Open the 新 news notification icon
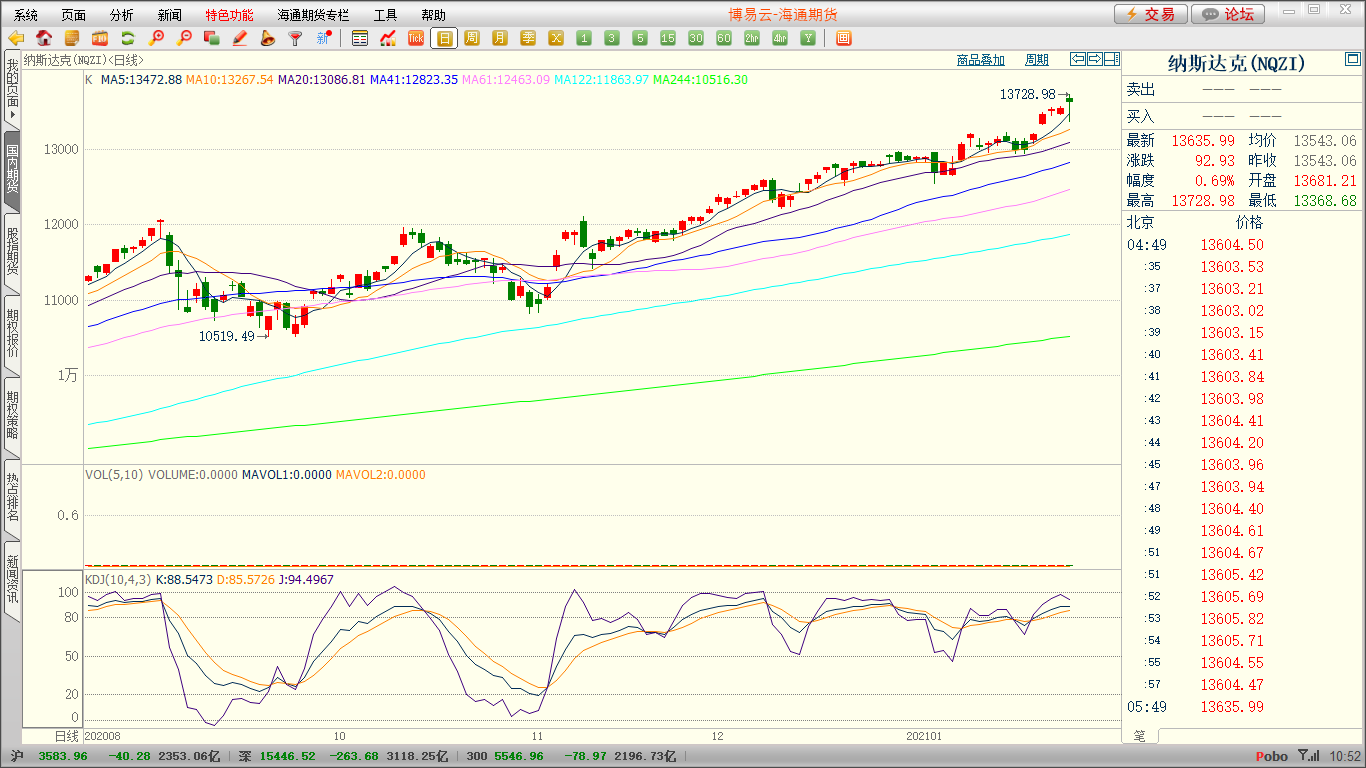Viewport: 1366px width, 768px height. (323, 38)
